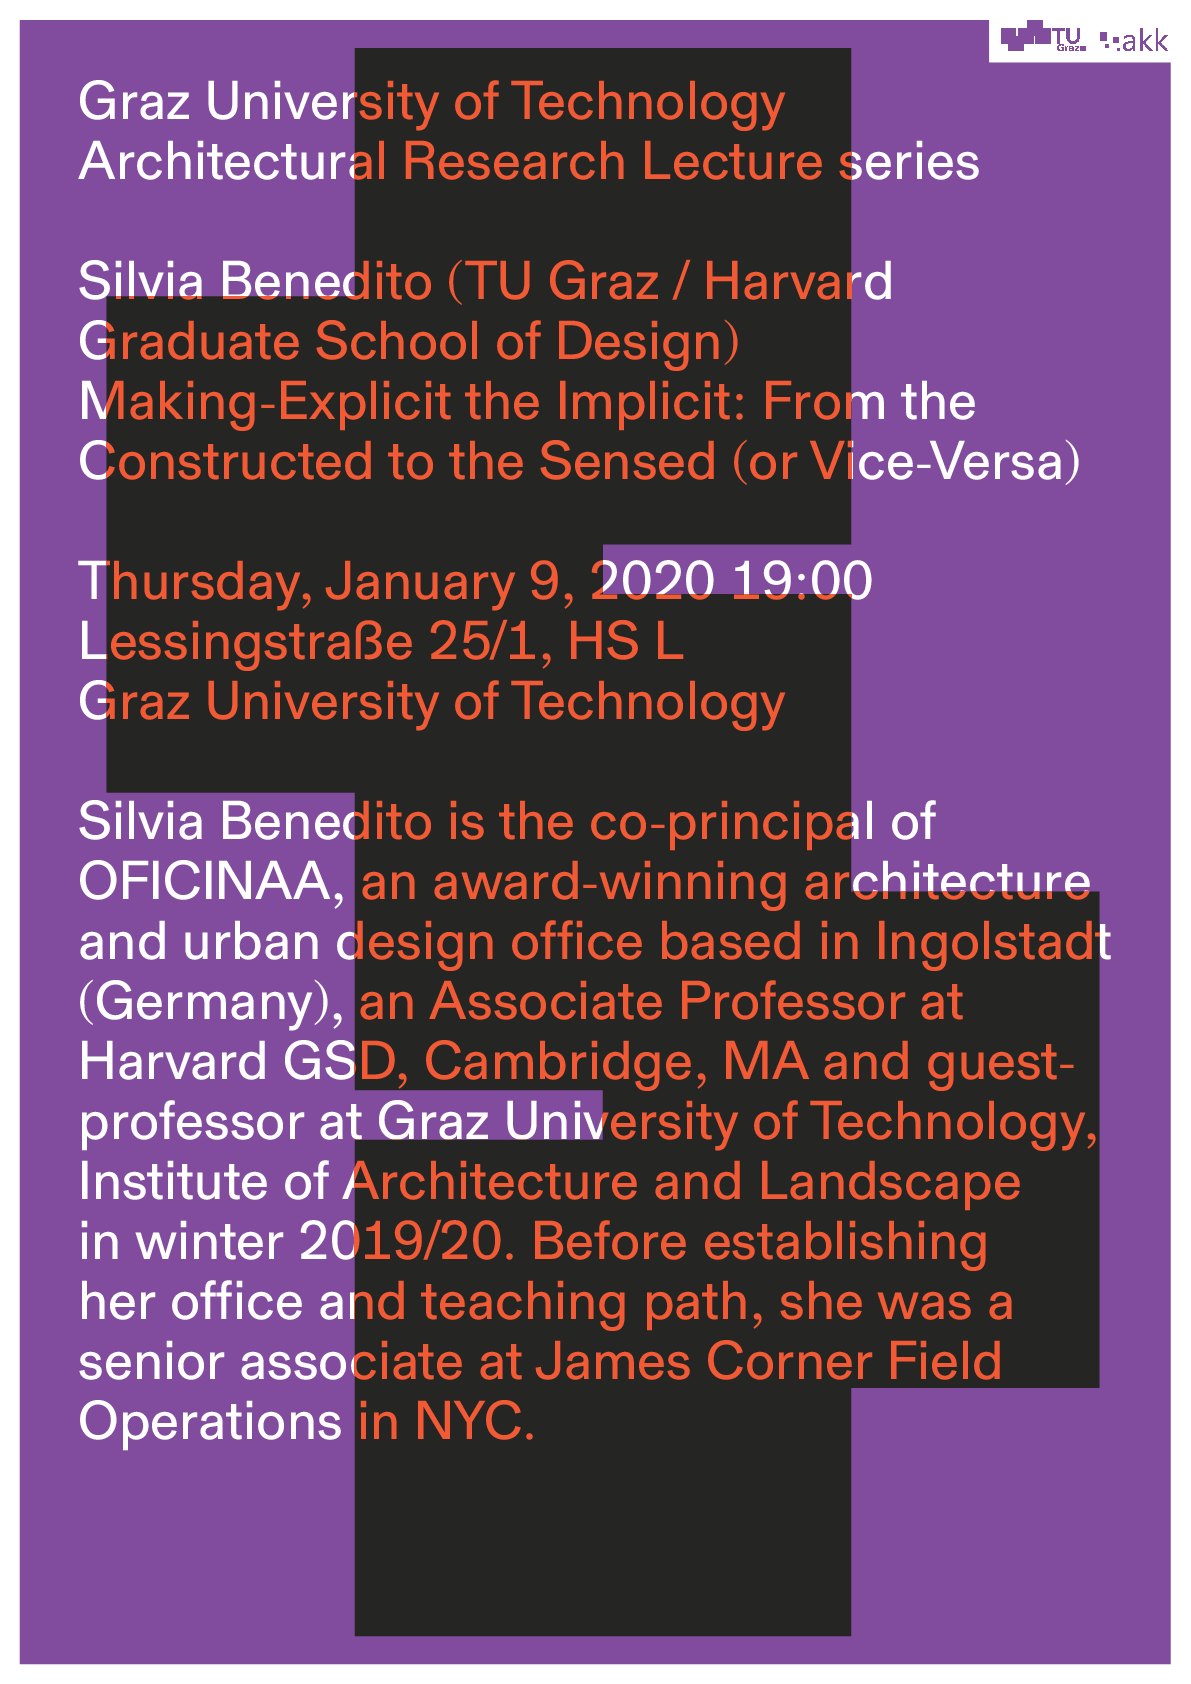The image size is (1191, 1684).
Task: Click 'an Associate Professor at' line
Action: 660,1002
